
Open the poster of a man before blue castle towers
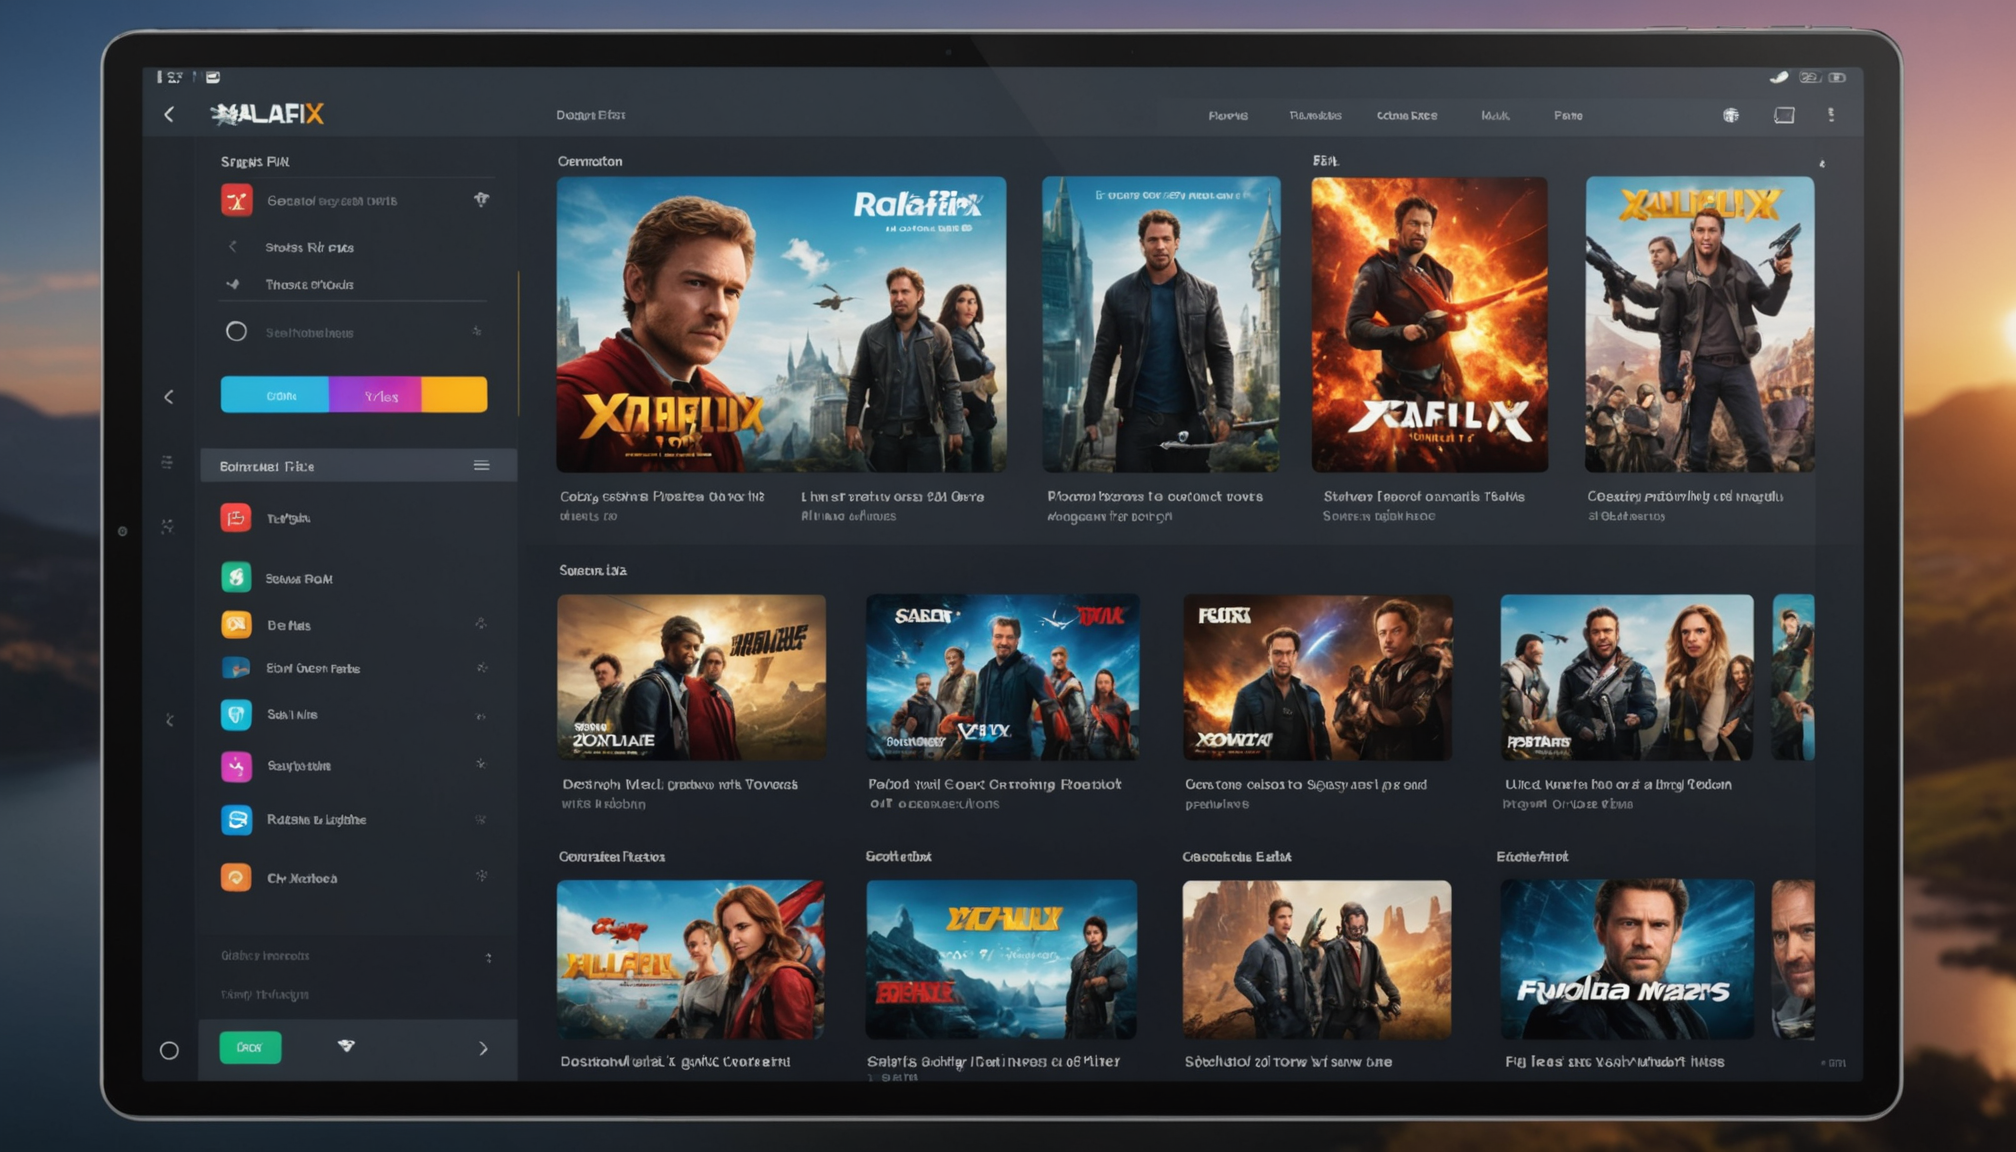tap(1161, 324)
